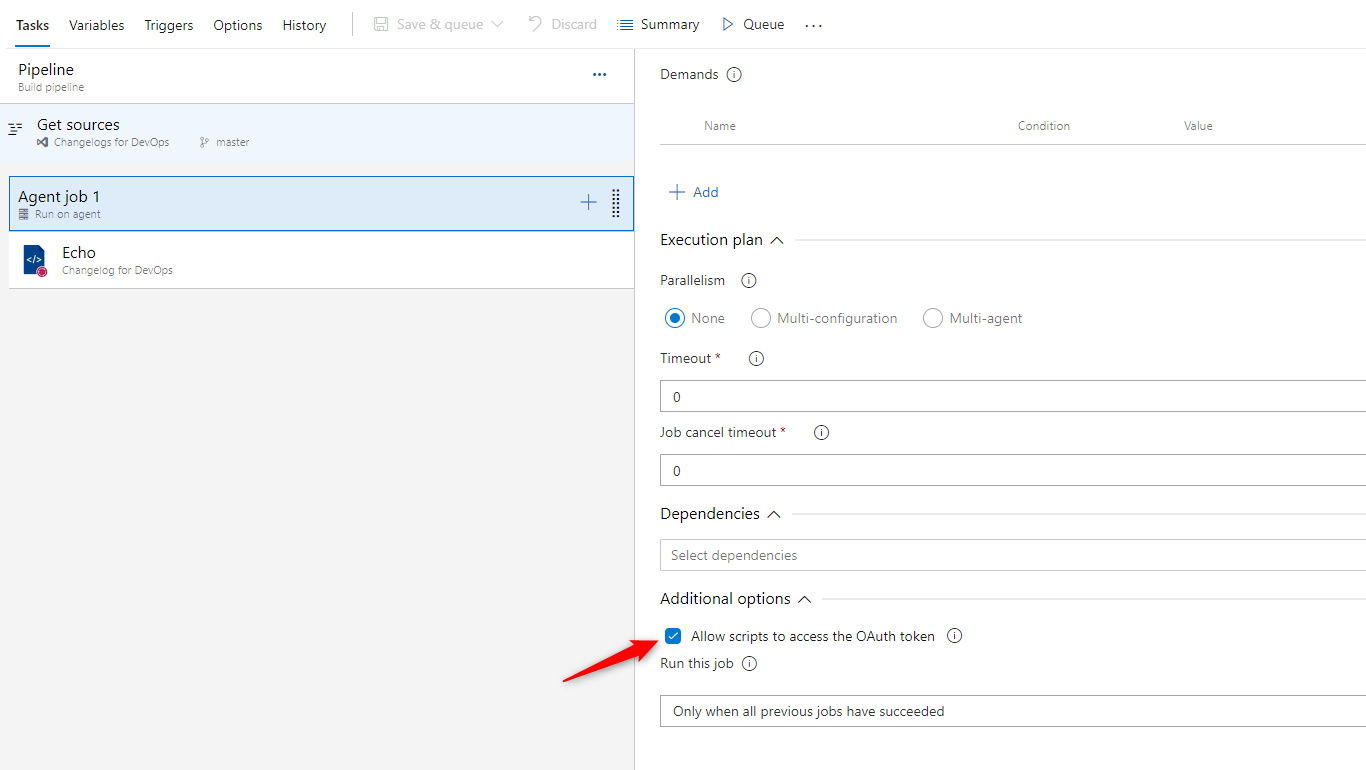Uncheck Allow scripts to access the OAuth token
1366x770 pixels.
pos(673,636)
